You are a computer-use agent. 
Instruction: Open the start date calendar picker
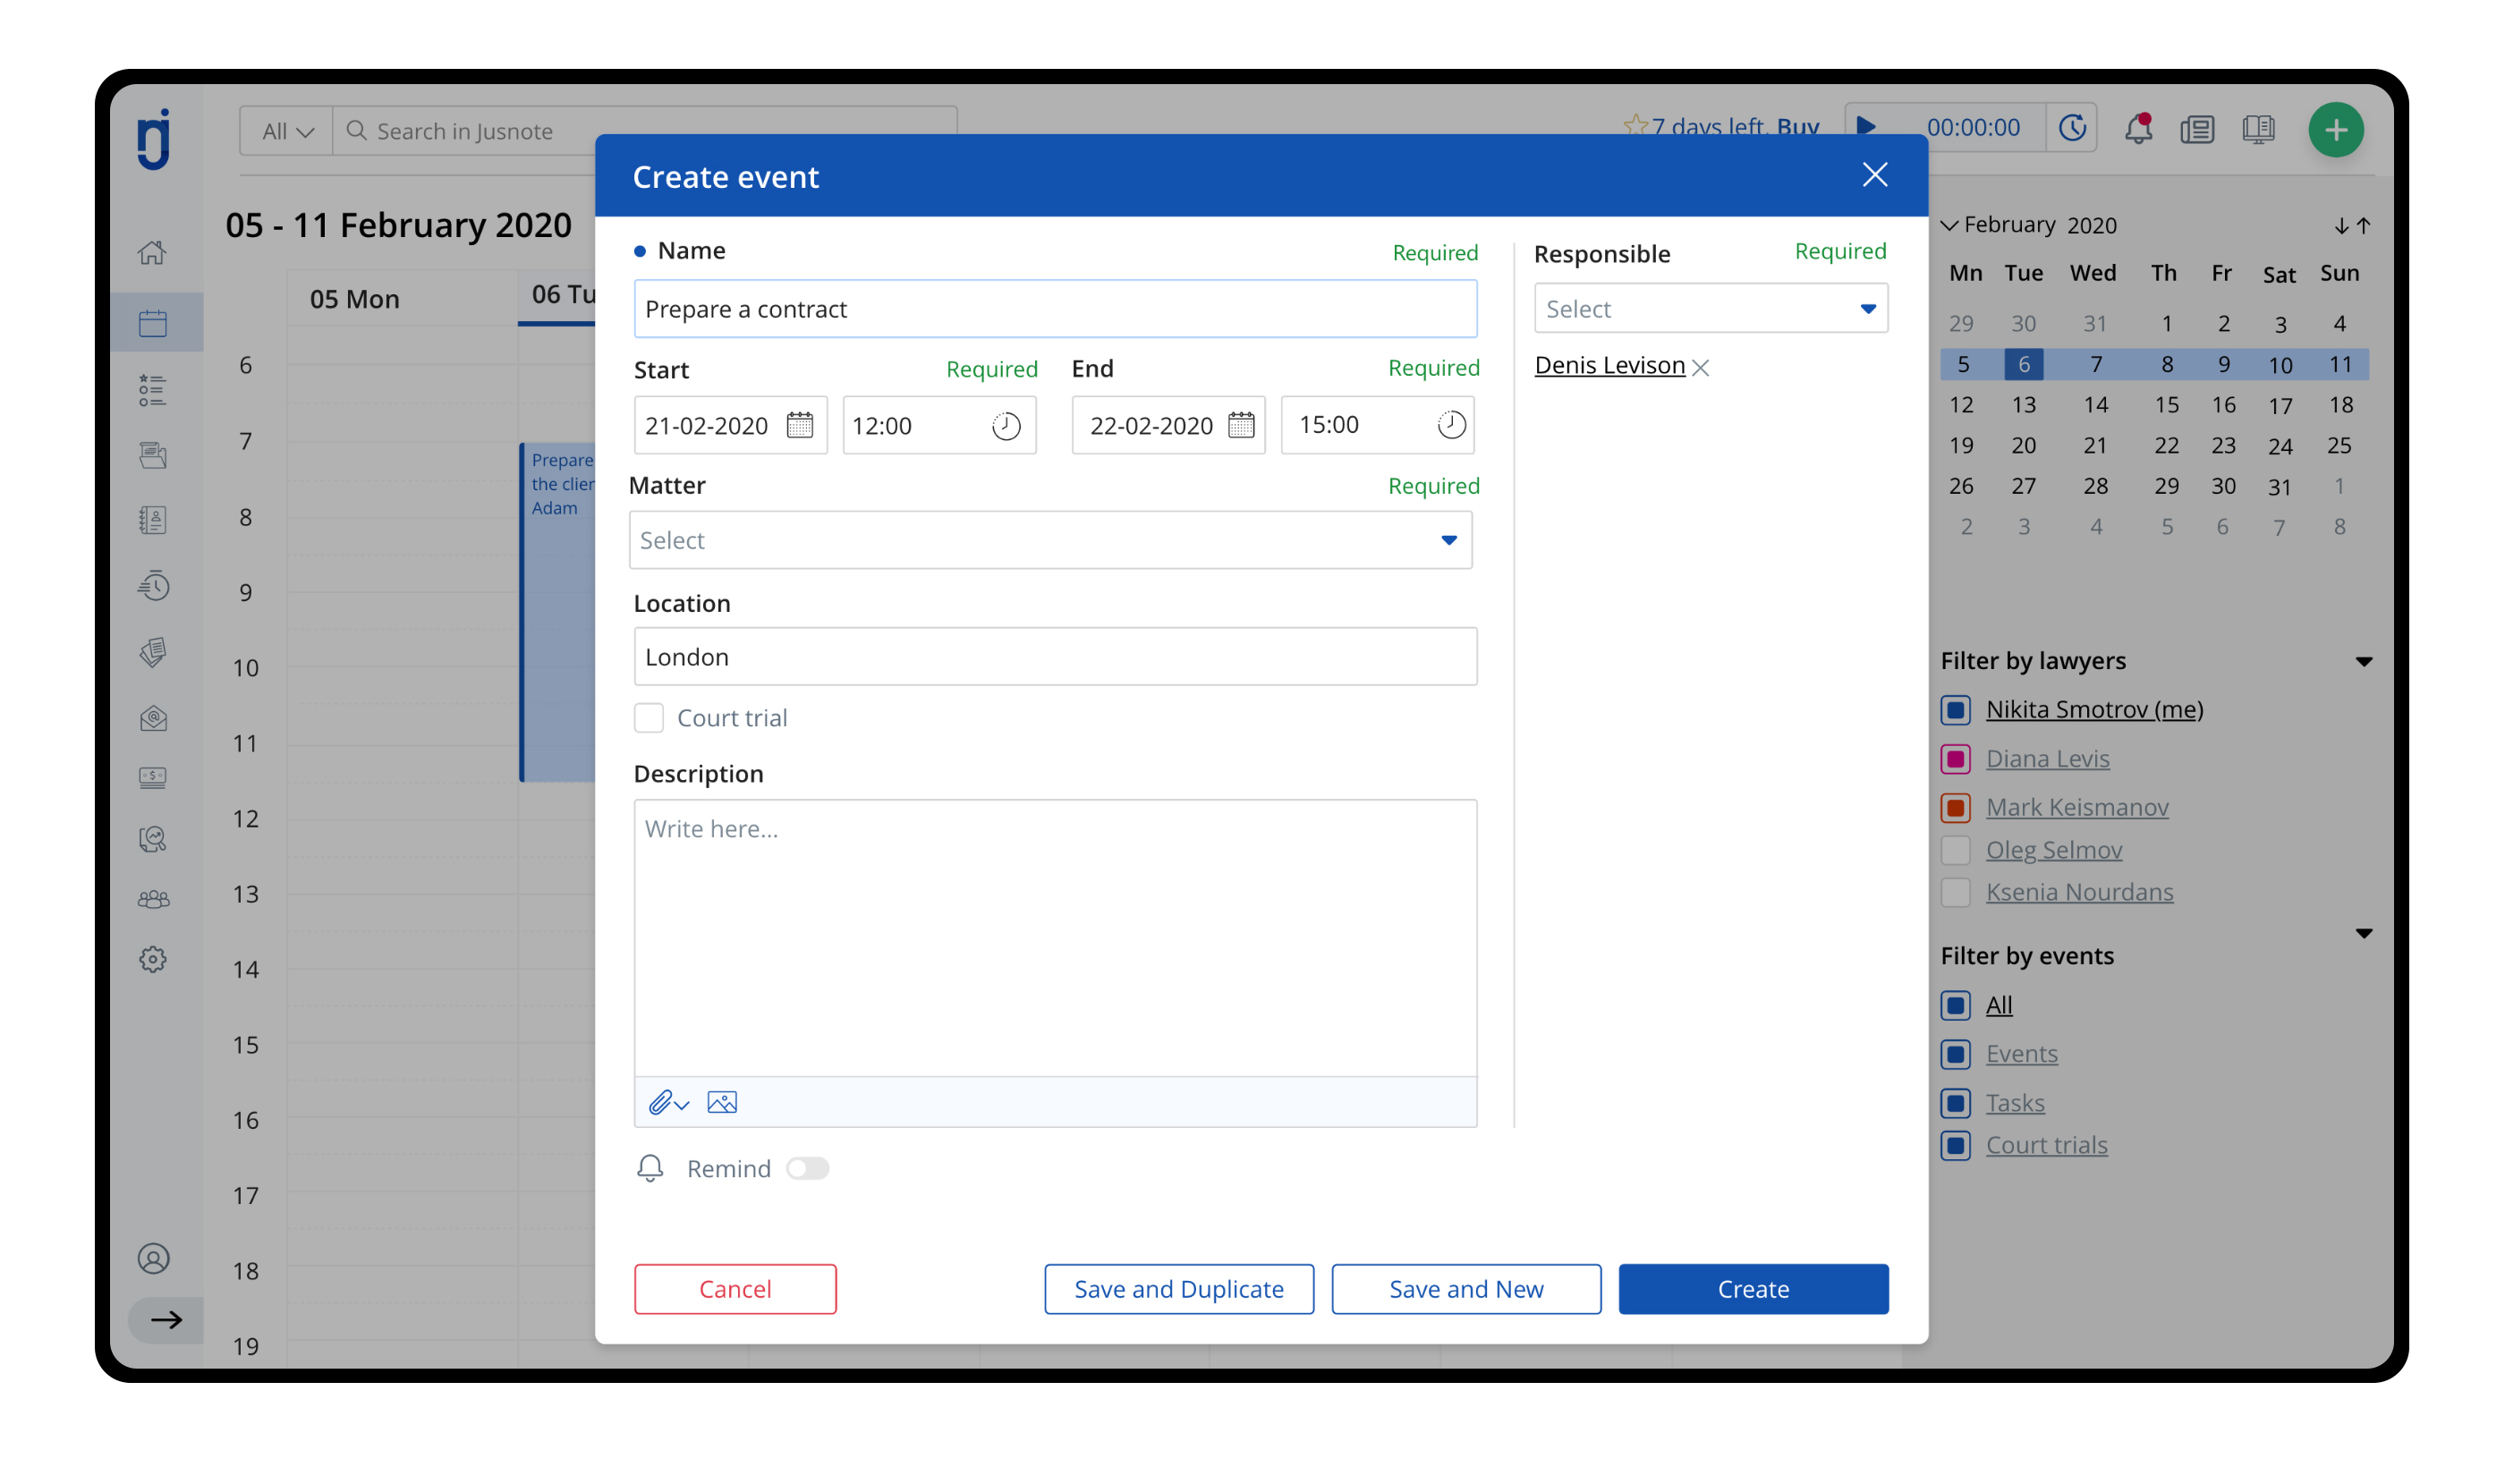tap(799, 425)
